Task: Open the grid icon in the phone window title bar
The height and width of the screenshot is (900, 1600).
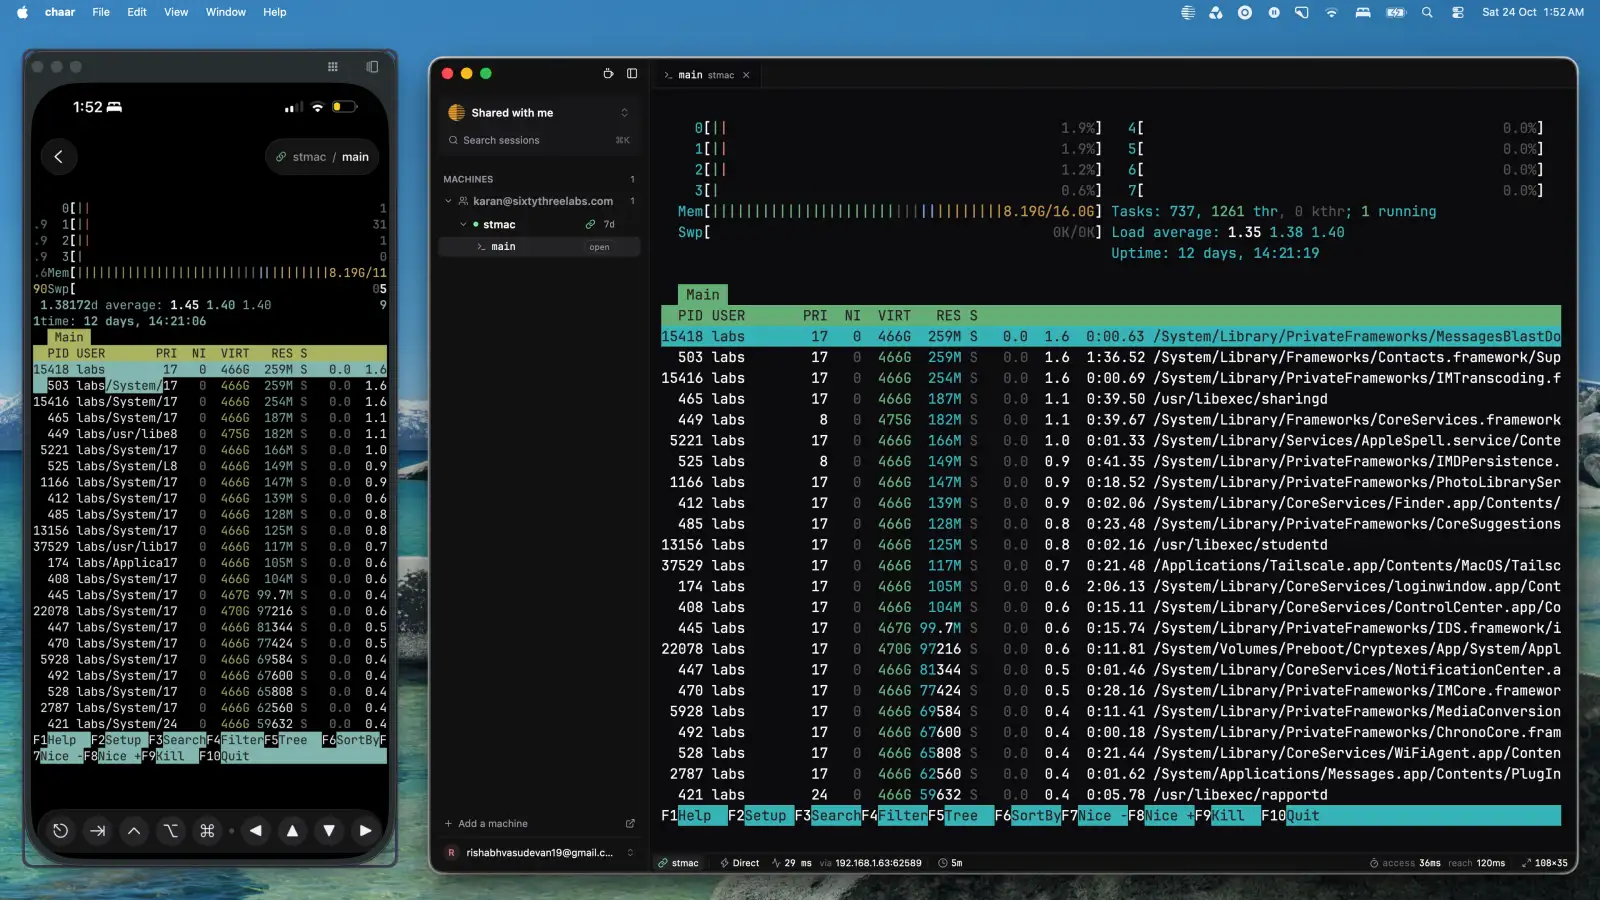Action: (332, 67)
